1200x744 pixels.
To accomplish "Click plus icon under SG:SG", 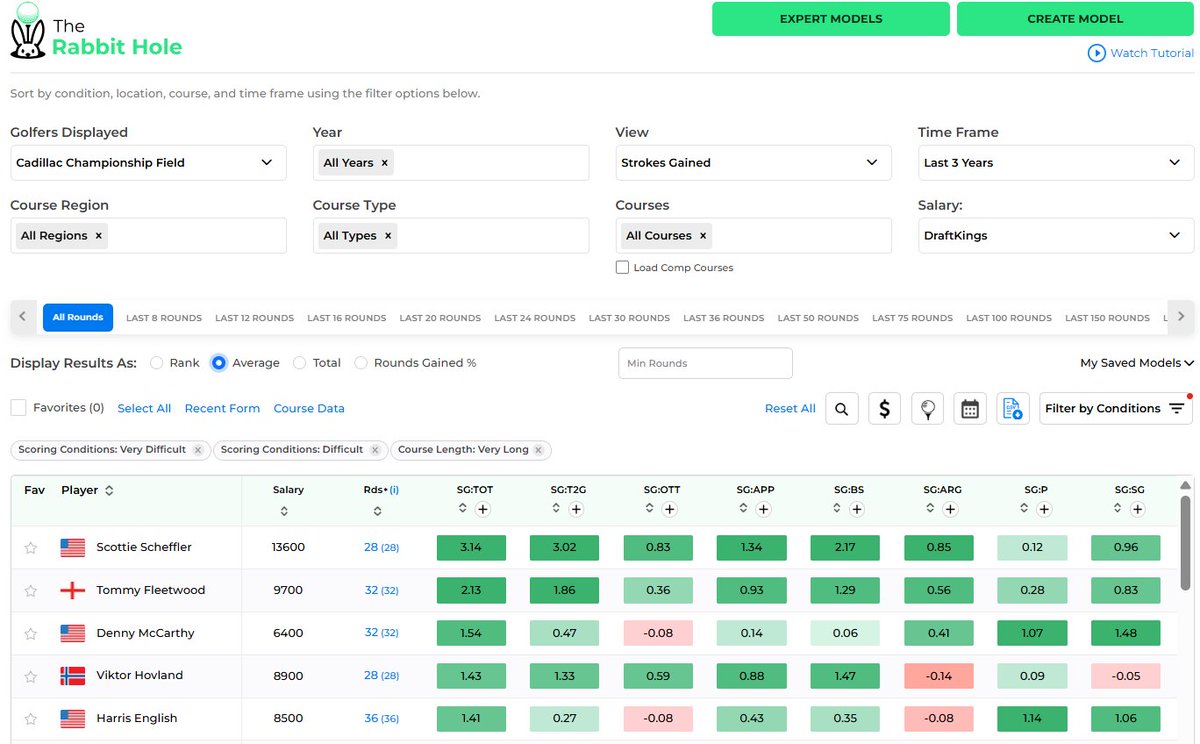I will (x=1137, y=509).
